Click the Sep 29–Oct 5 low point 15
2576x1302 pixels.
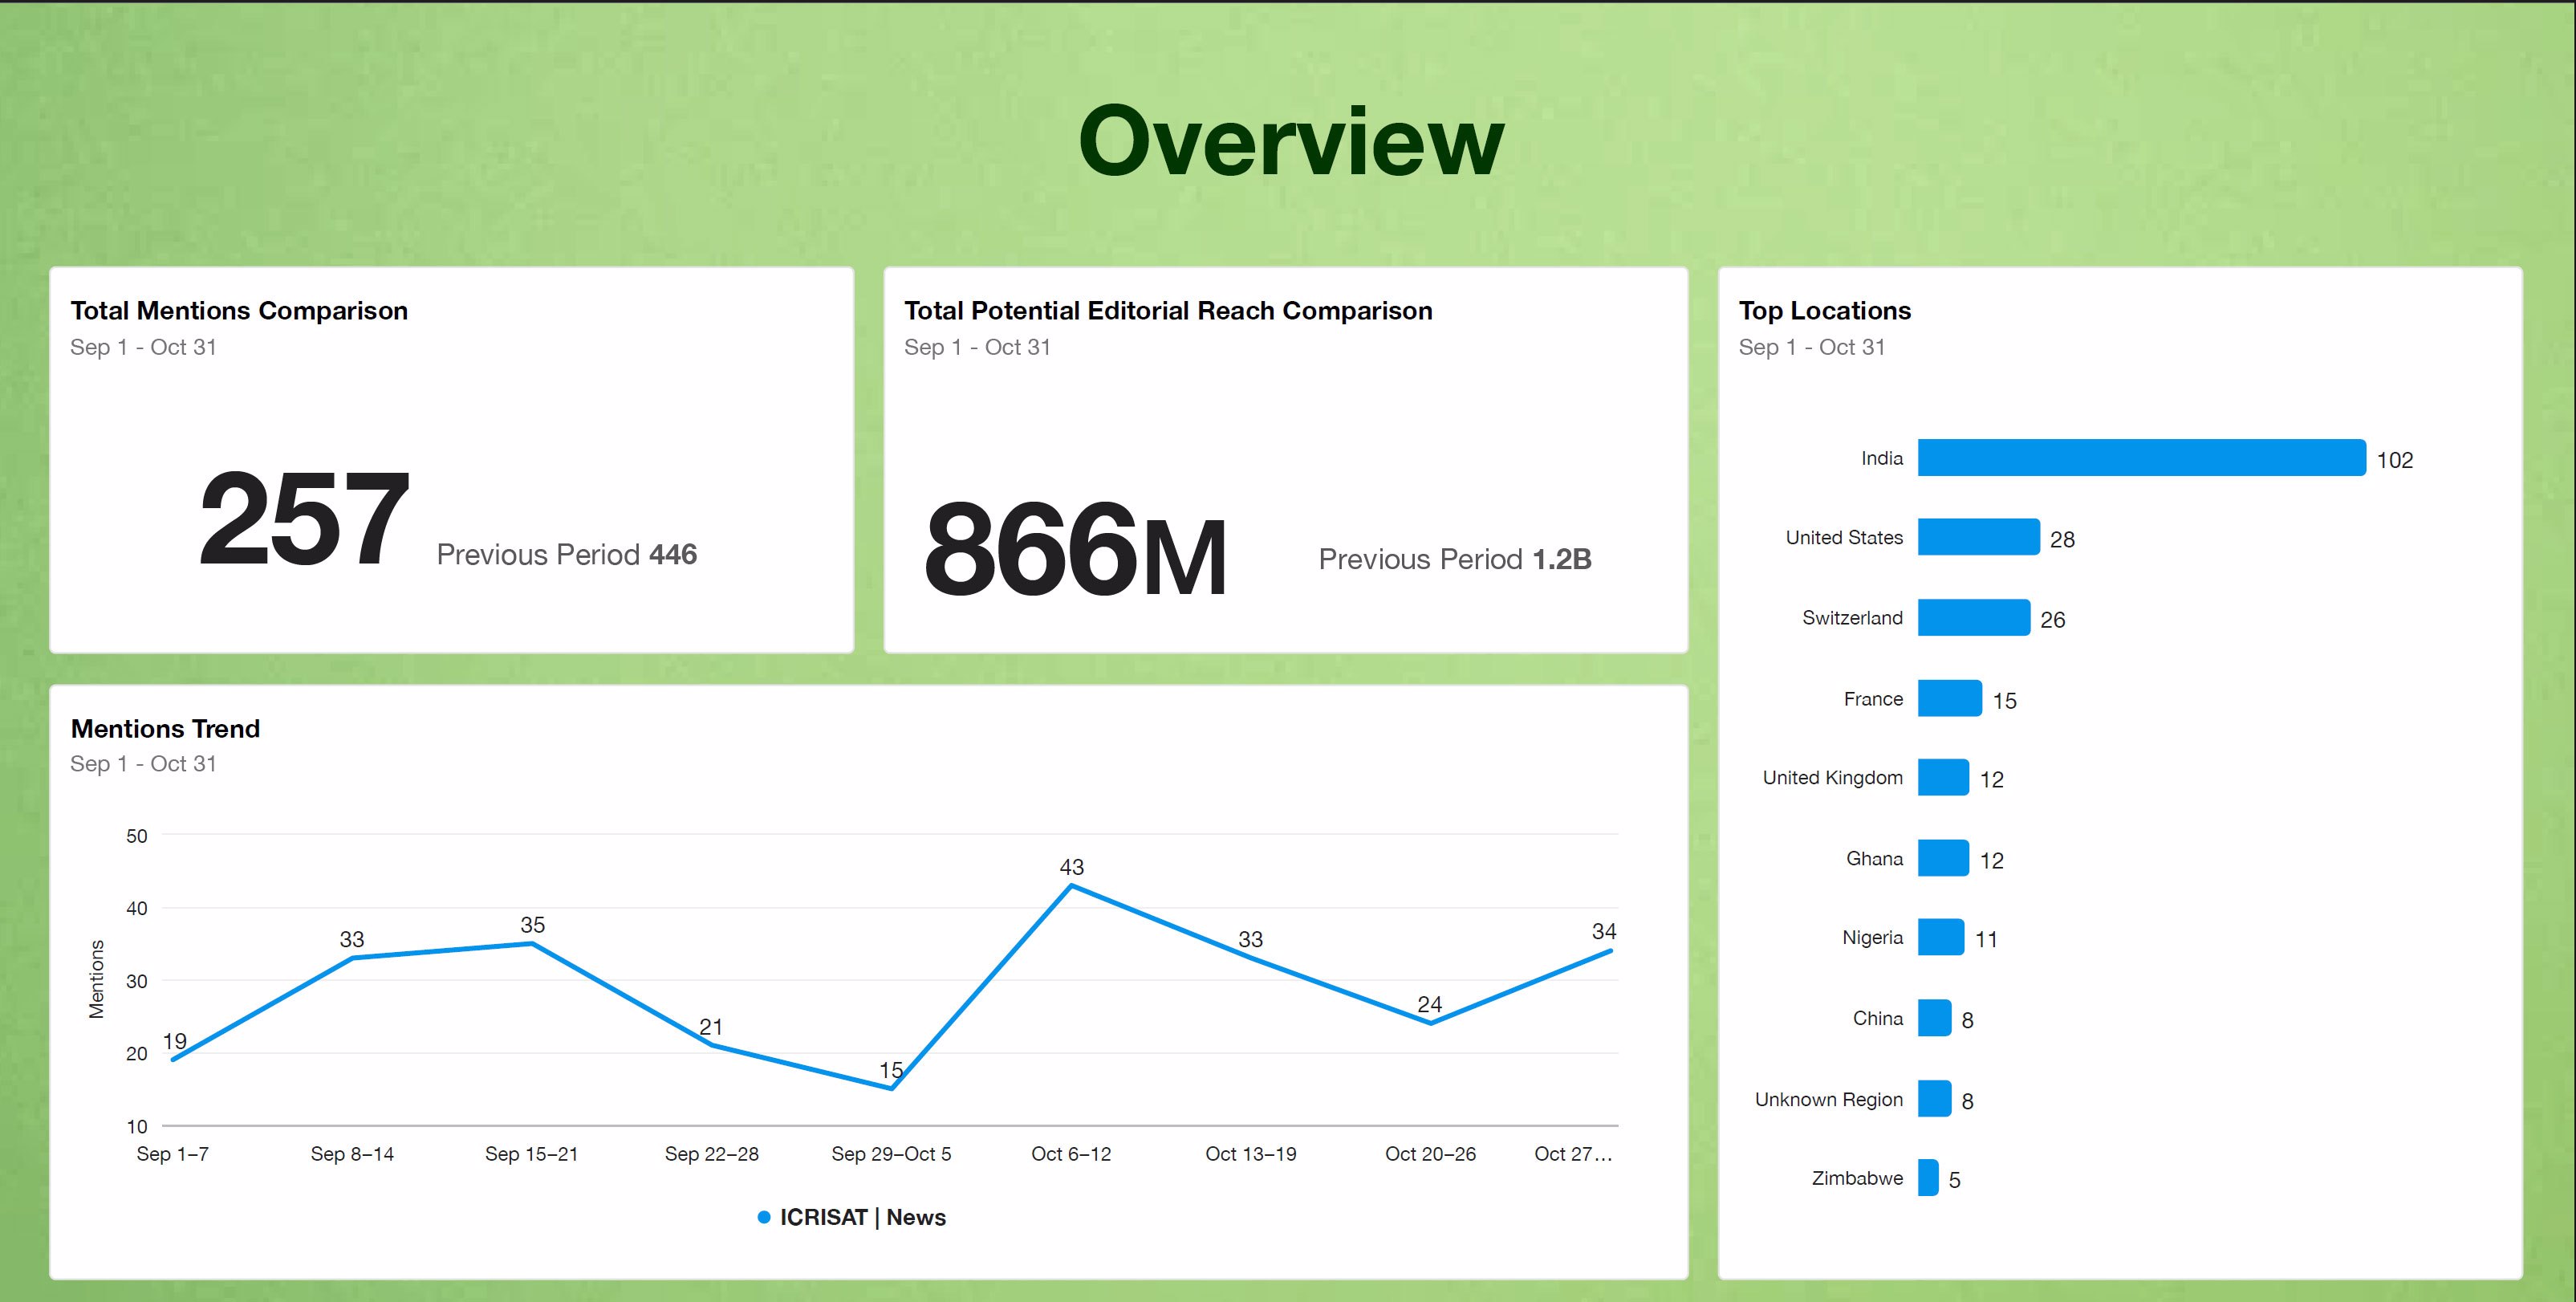(x=891, y=1088)
